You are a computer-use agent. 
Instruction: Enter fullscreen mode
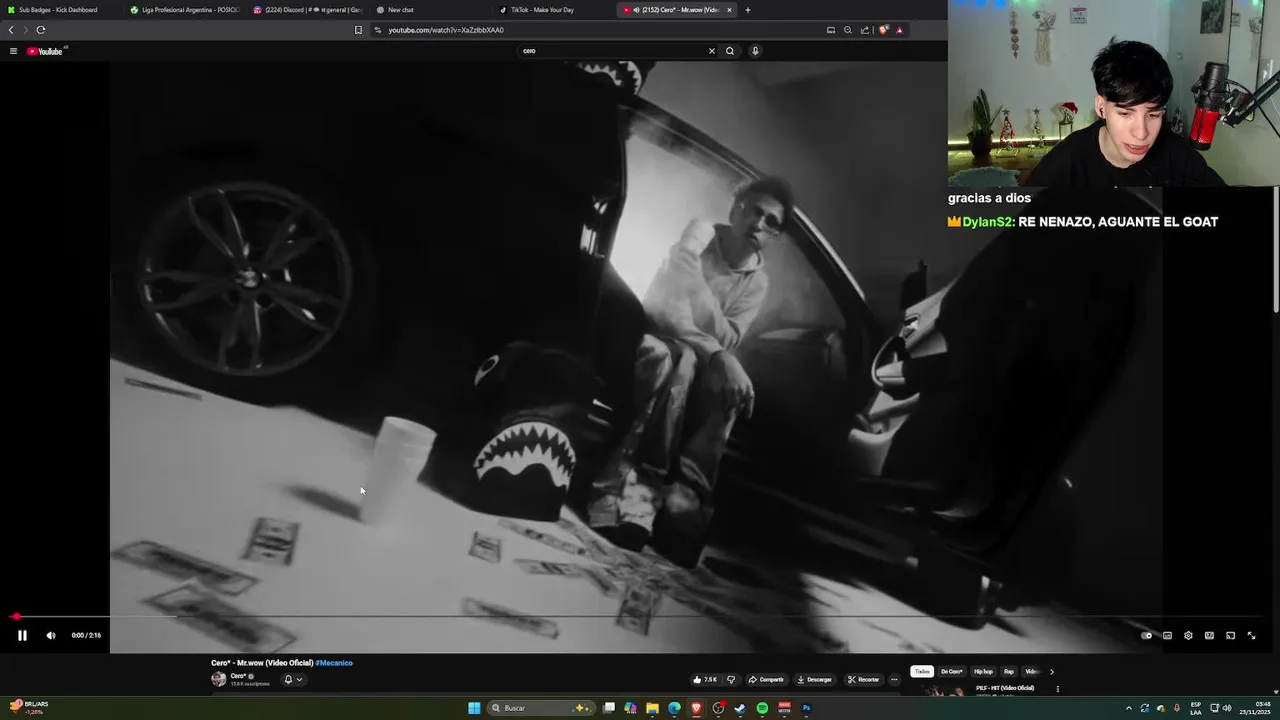(x=1251, y=635)
